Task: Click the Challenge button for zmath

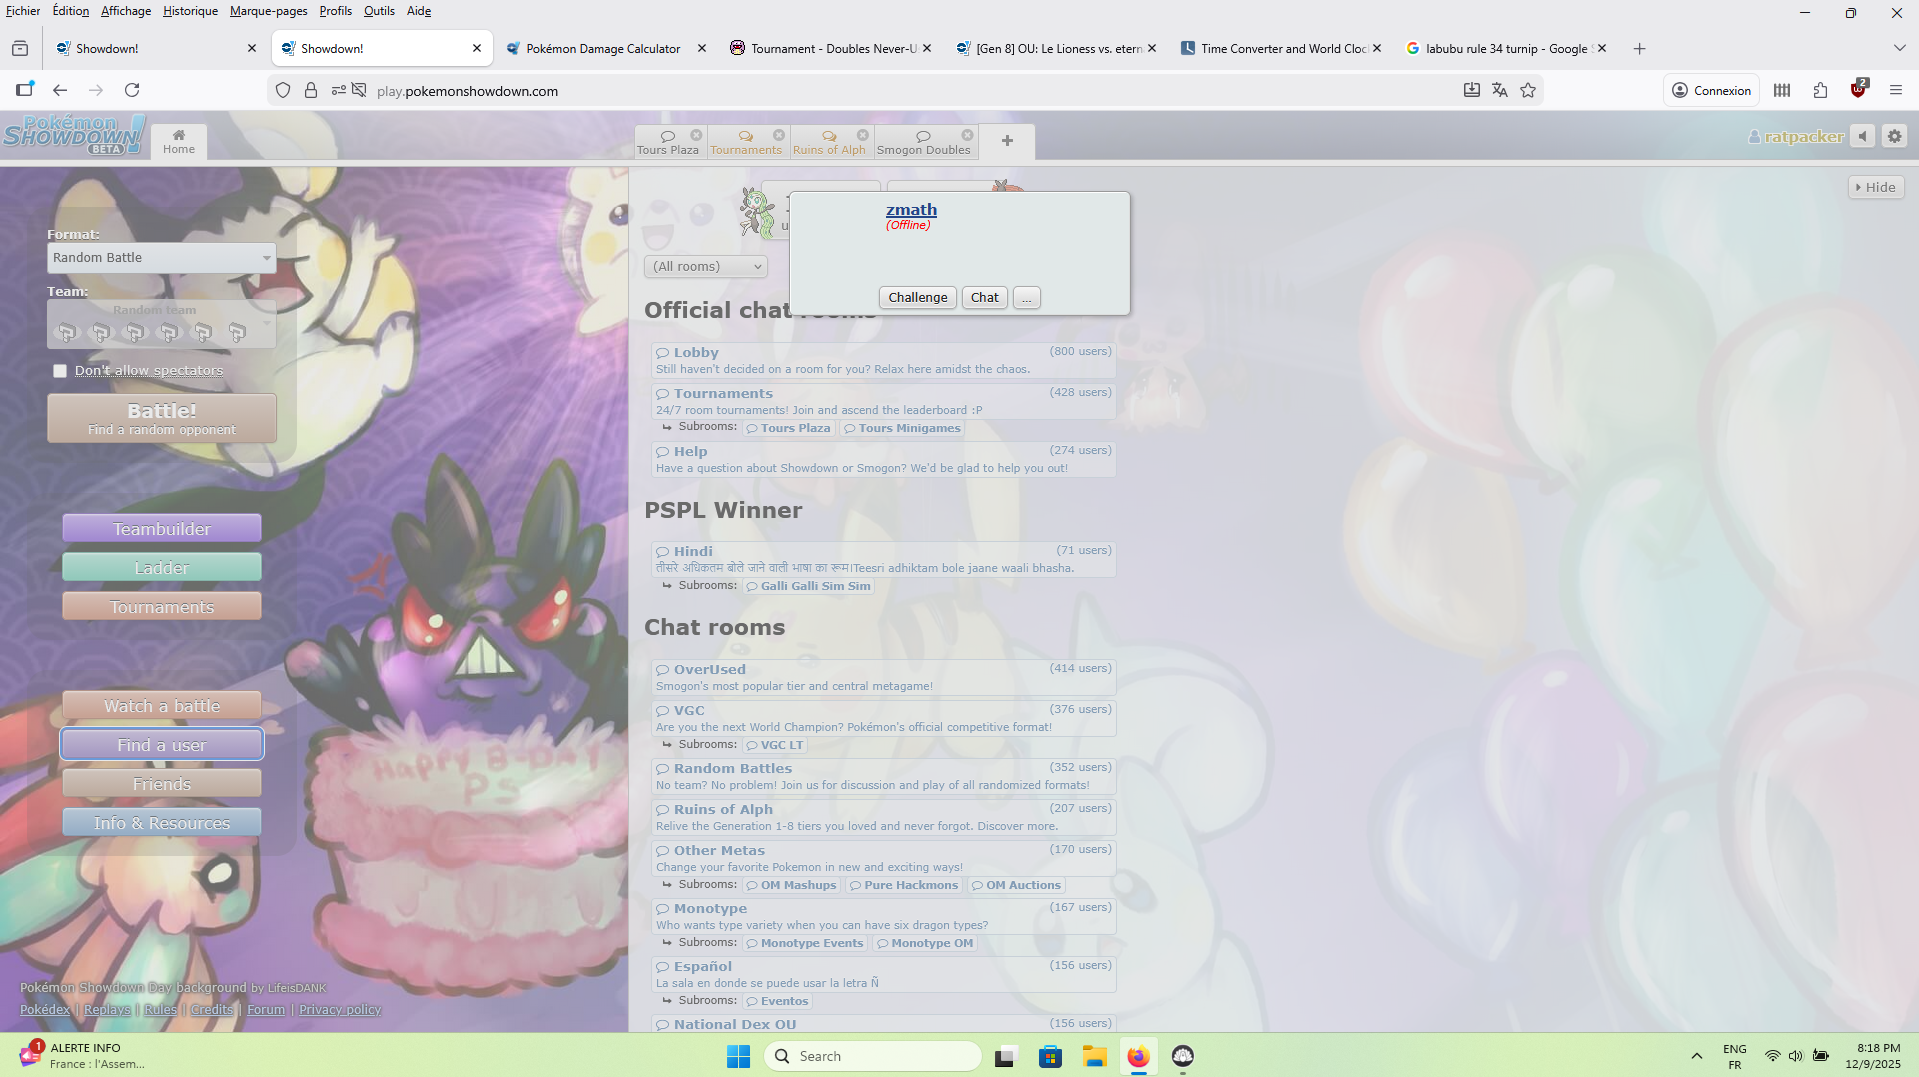Action: click(x=917, y=297)
